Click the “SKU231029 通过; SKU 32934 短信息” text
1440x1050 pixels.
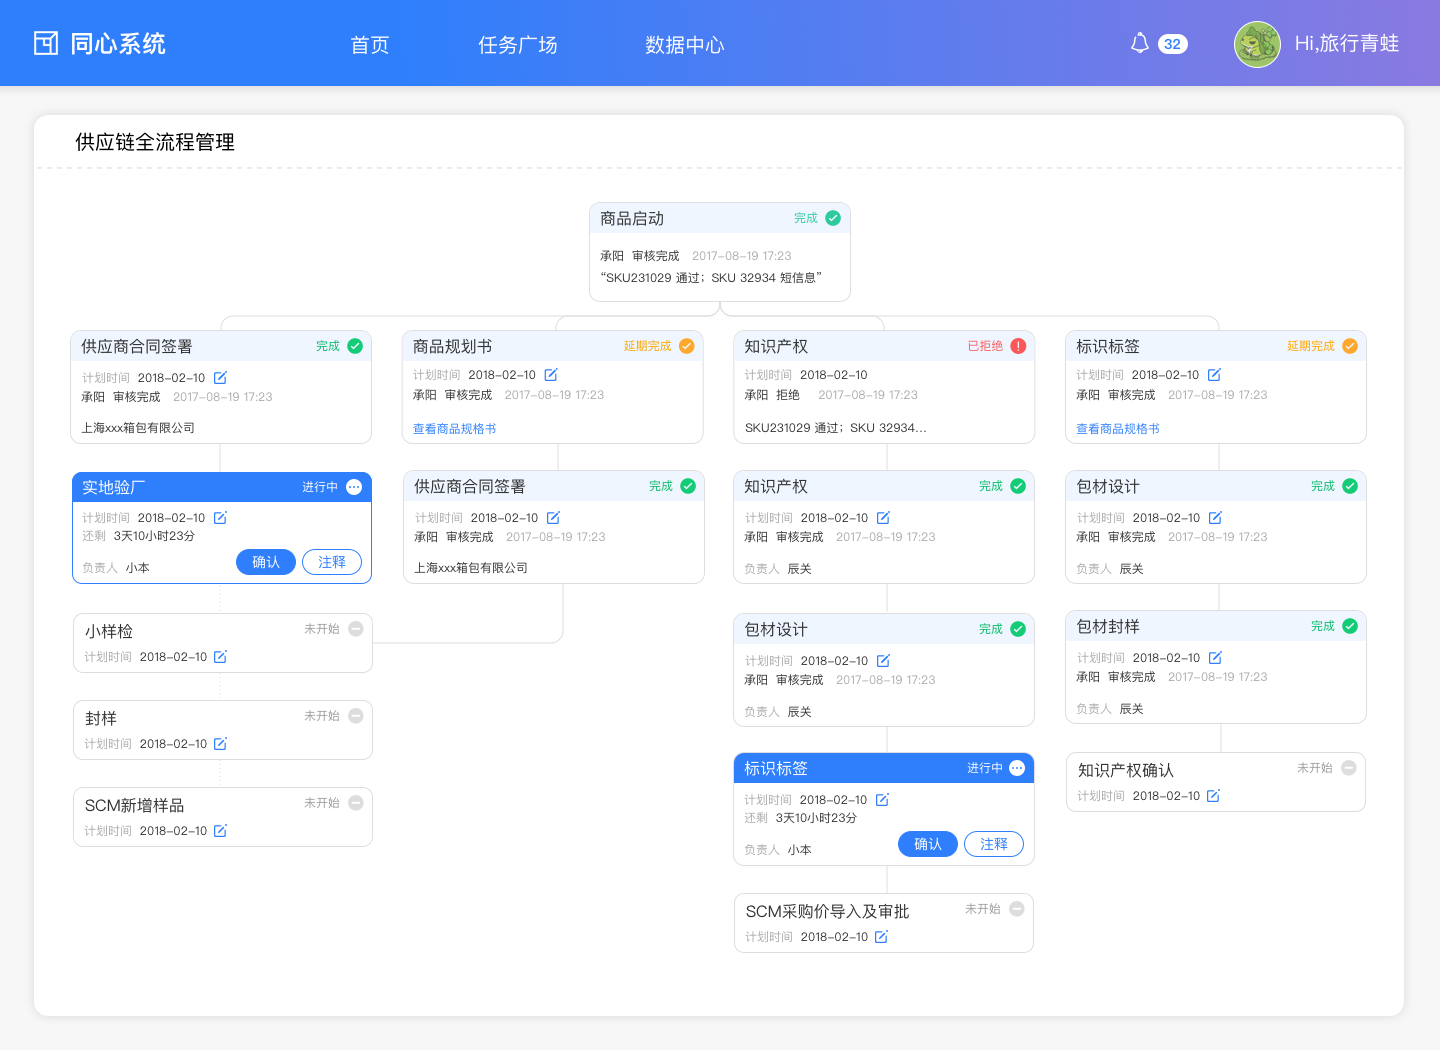click(x=711, y=278)
